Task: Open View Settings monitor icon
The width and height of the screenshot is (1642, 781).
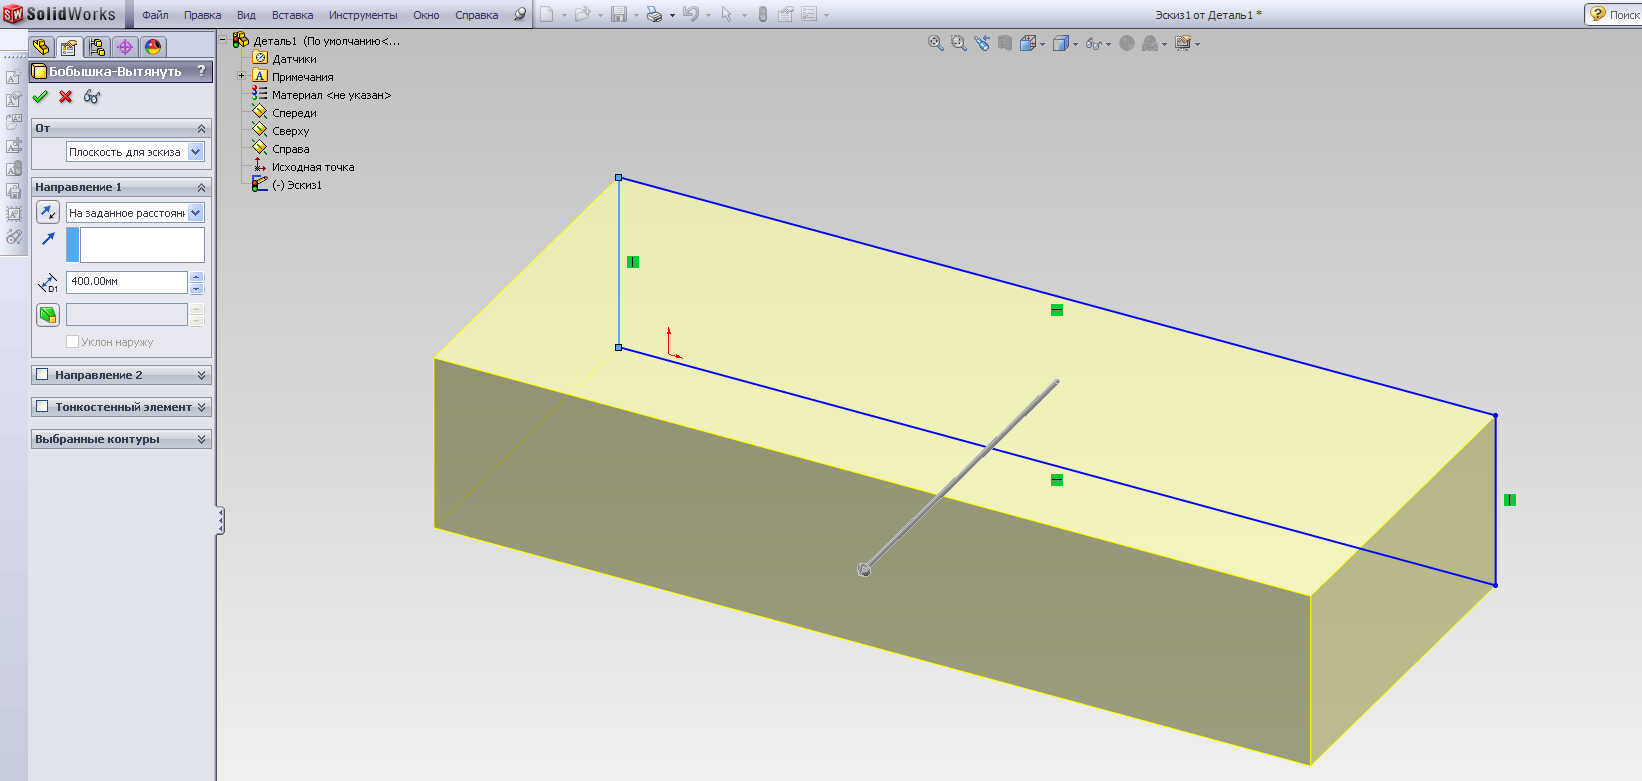Action: click(1183, 43)
